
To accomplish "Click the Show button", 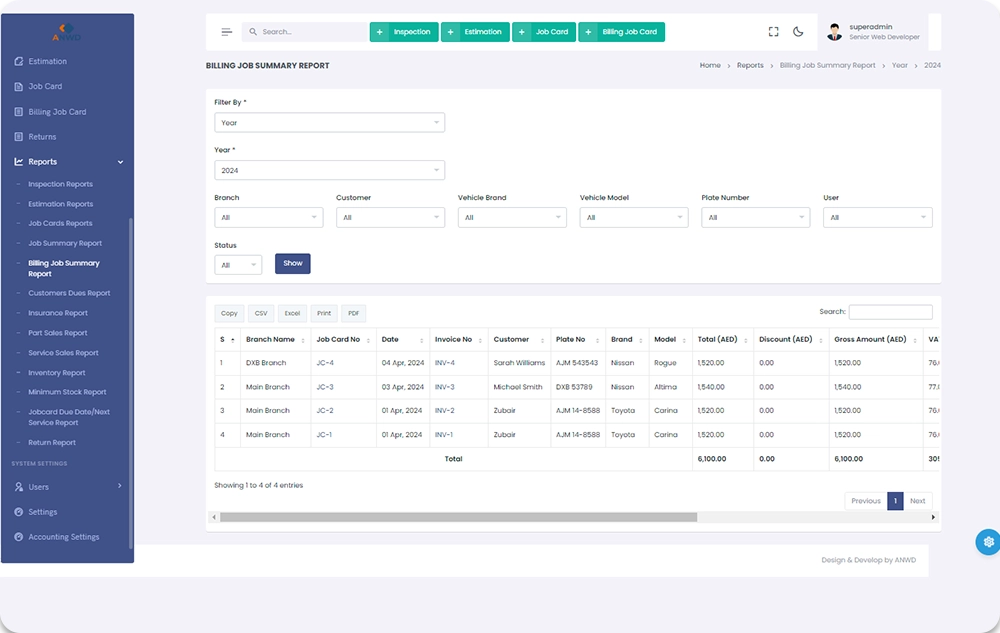I will (292, 264).
